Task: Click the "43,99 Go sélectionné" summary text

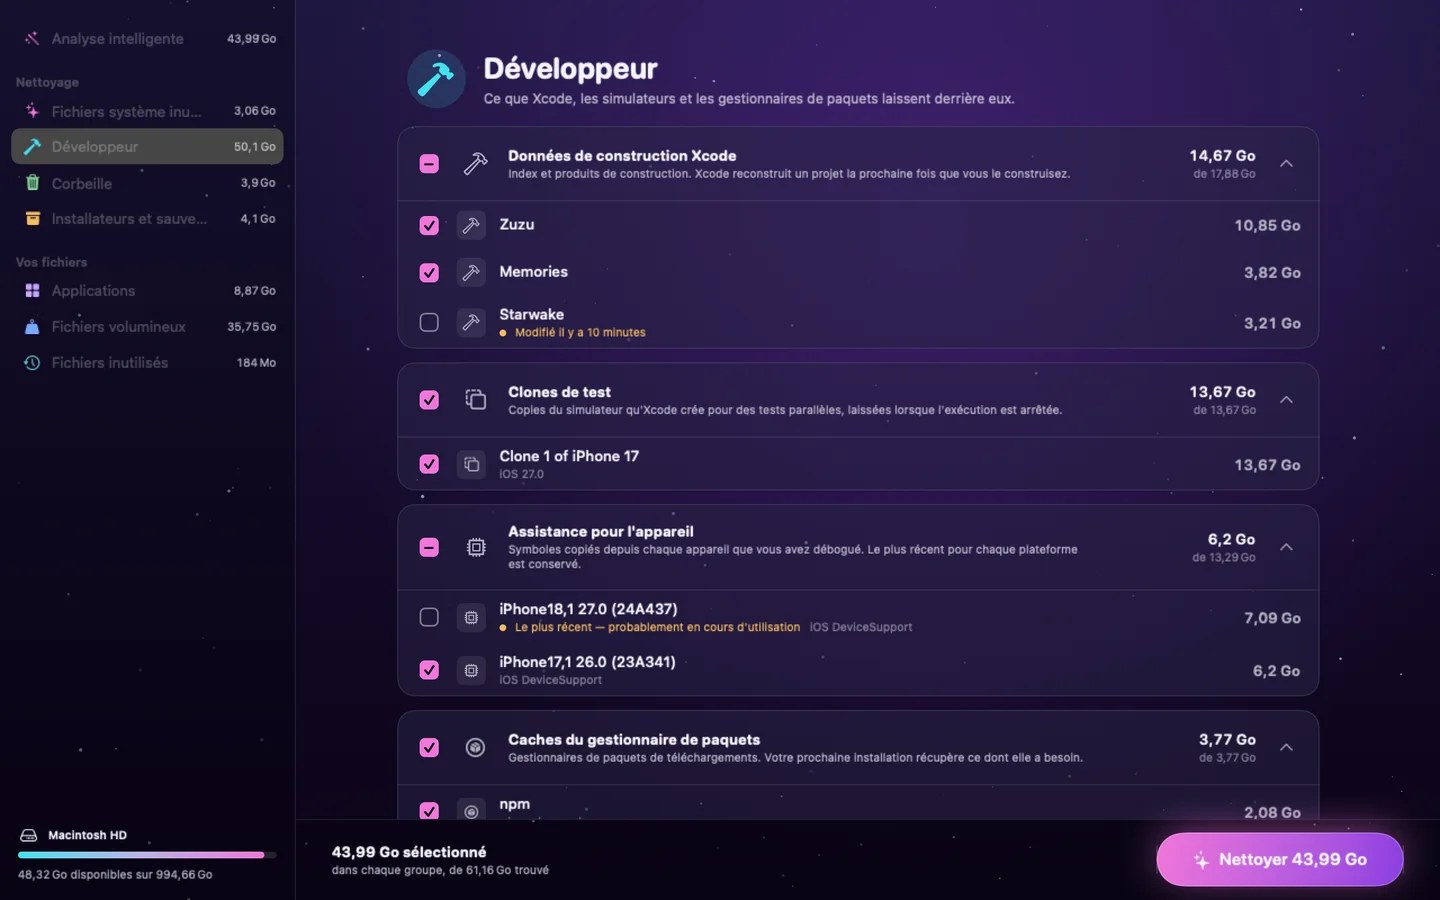Action: [x=409, y=852]
